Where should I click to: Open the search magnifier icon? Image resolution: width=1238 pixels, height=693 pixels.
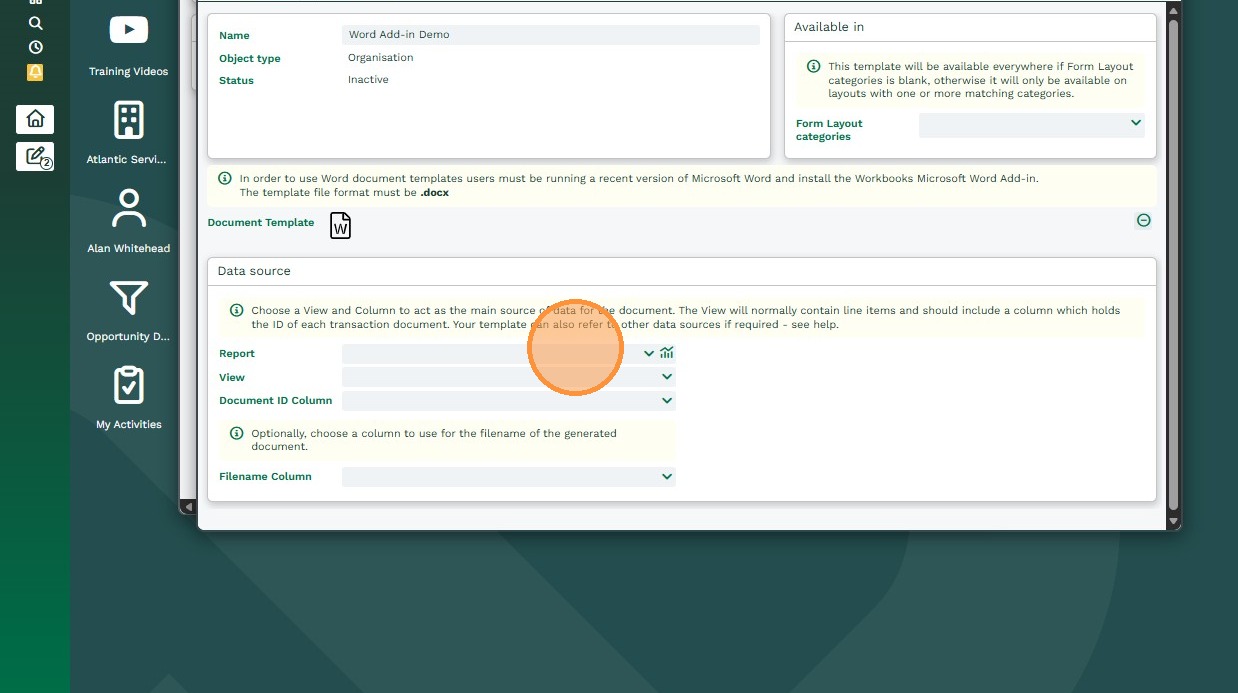[36, 22]
